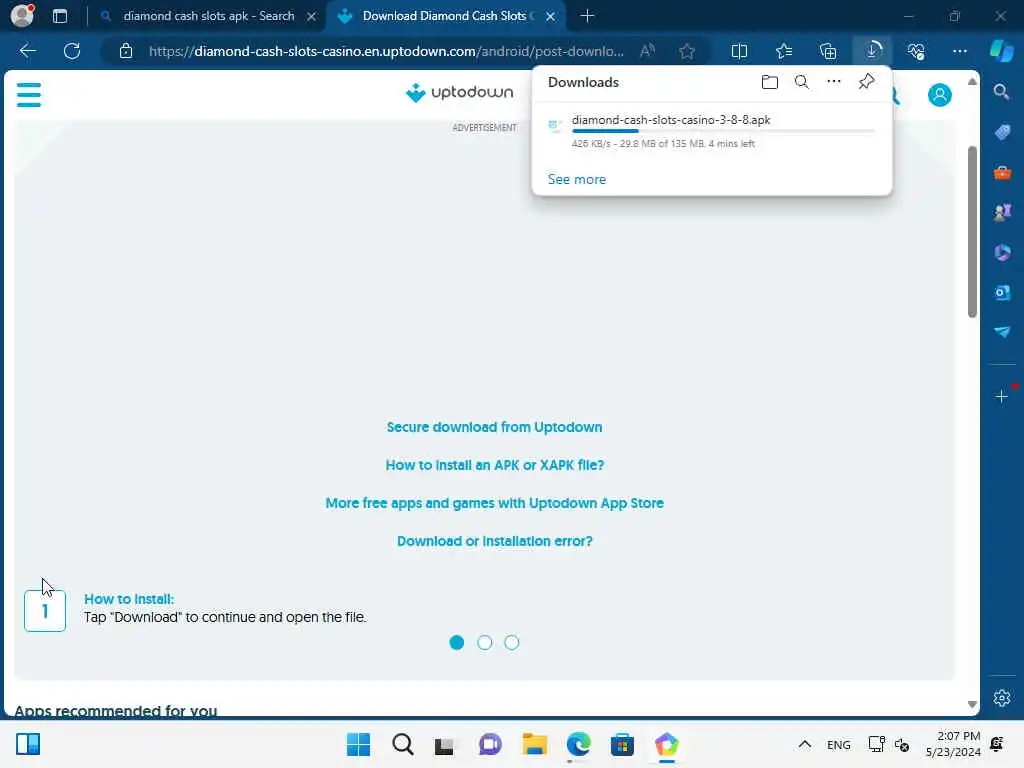Toggle the Downloads toolbar button

[872, 51]
